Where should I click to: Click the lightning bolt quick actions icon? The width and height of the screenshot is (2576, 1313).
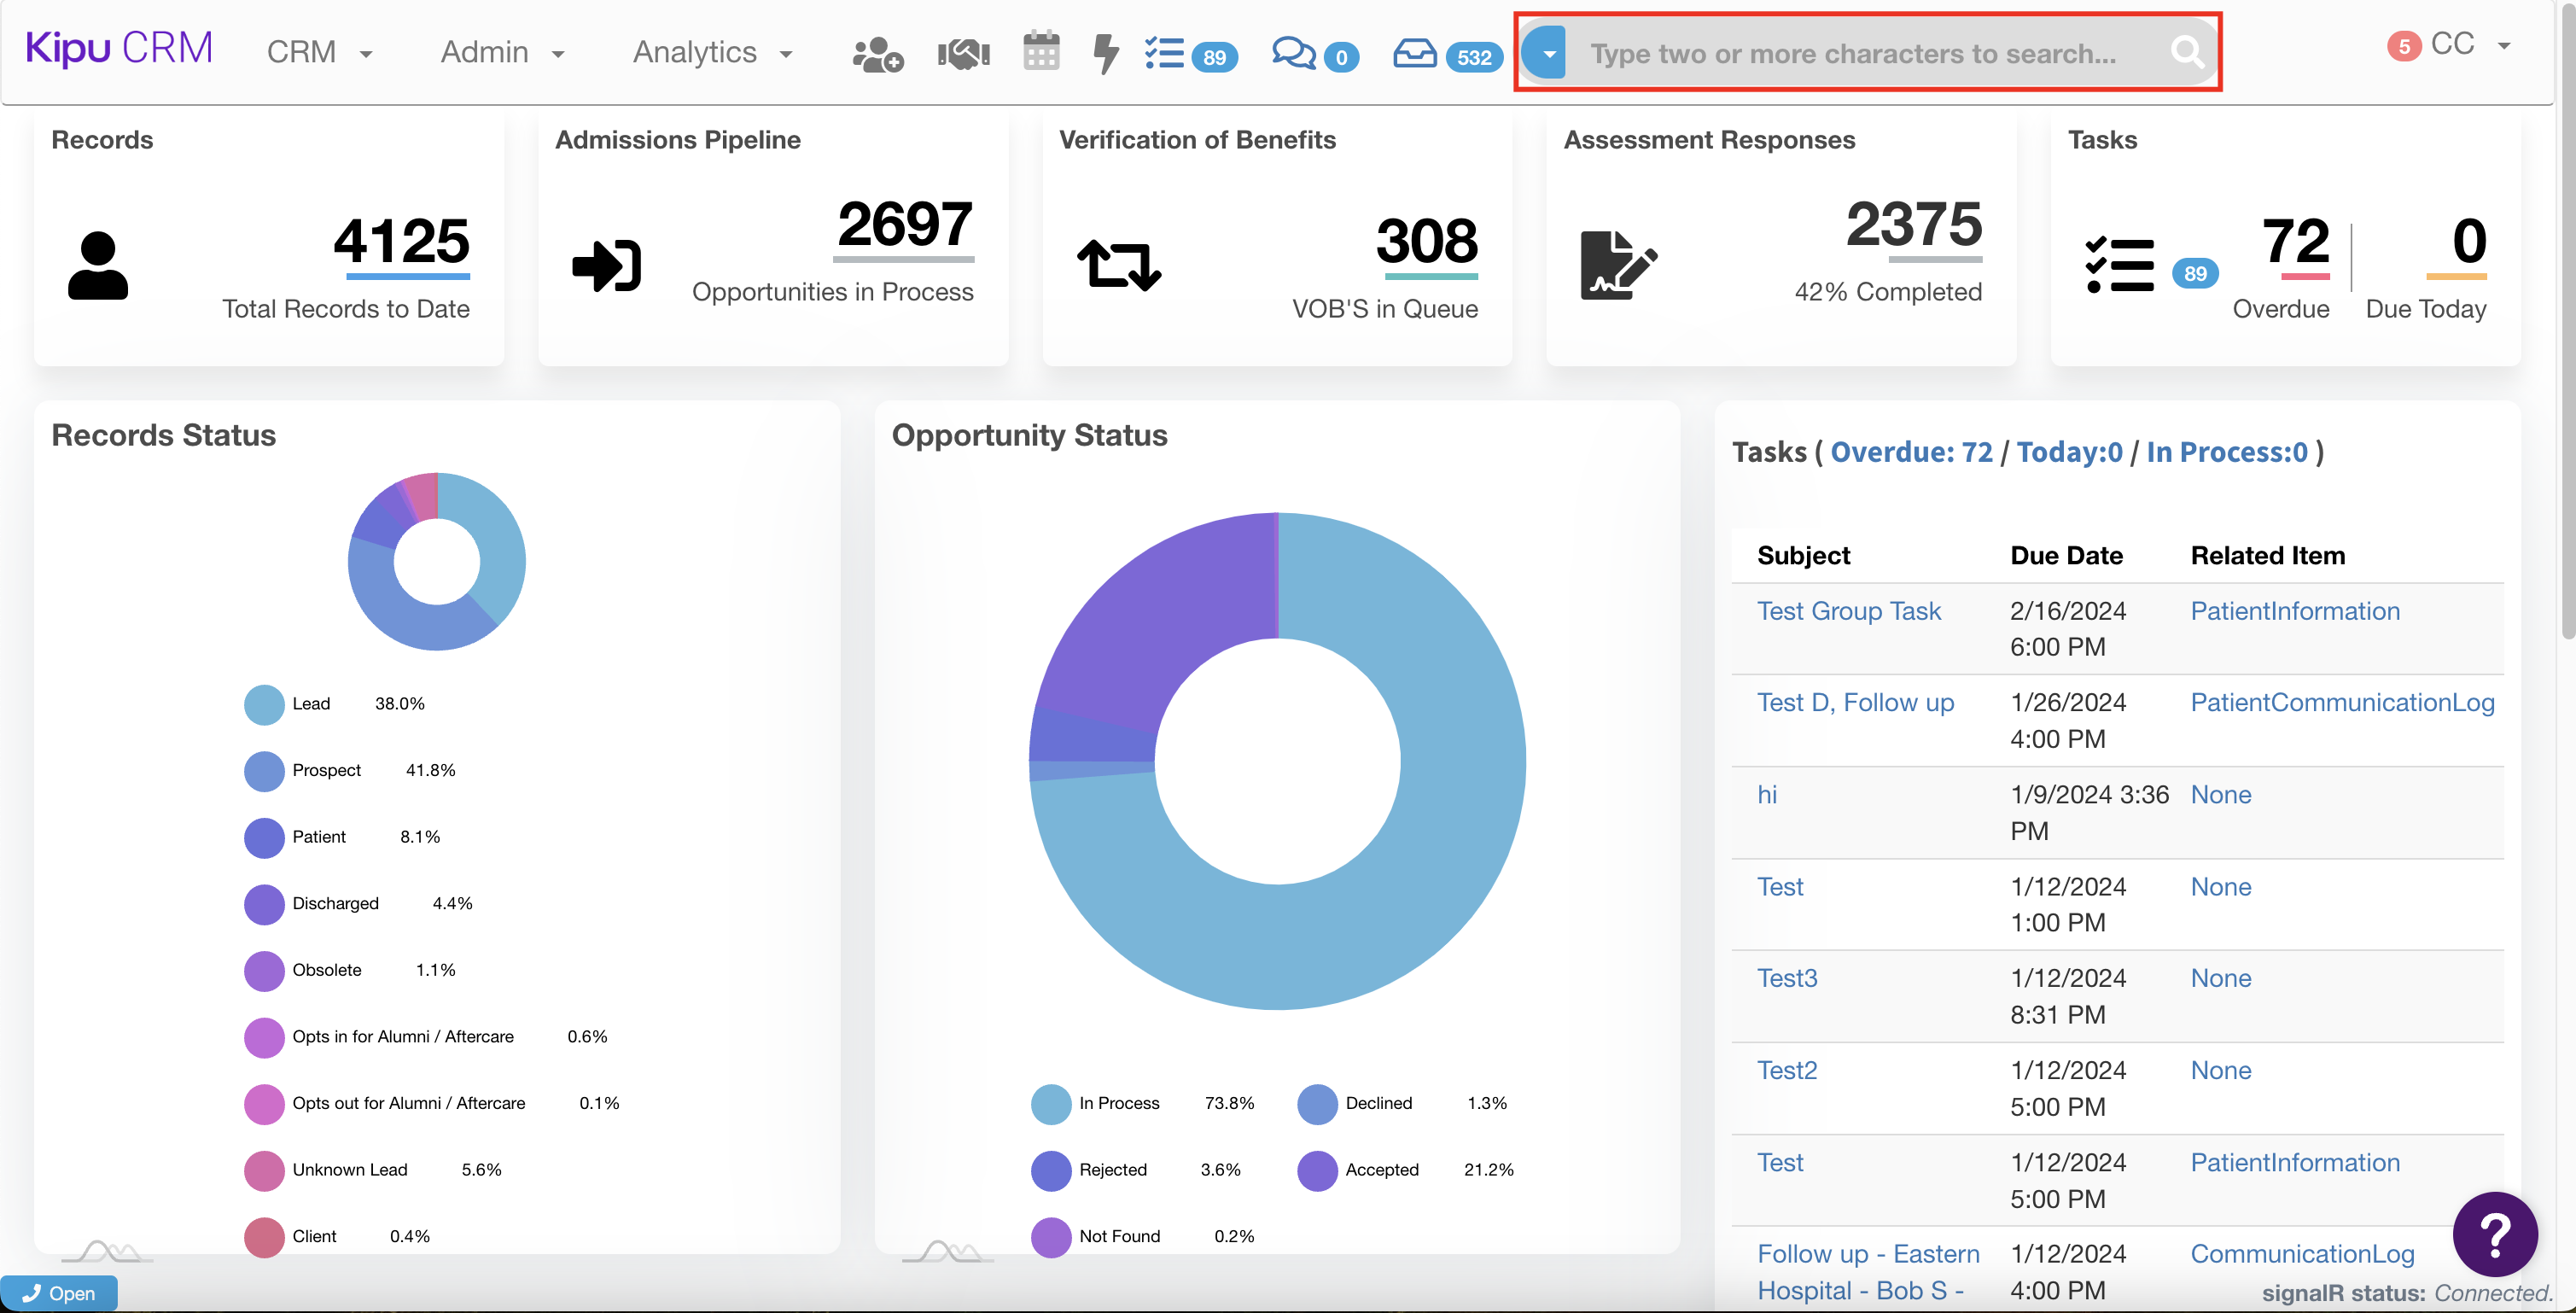coord(1105,54)
